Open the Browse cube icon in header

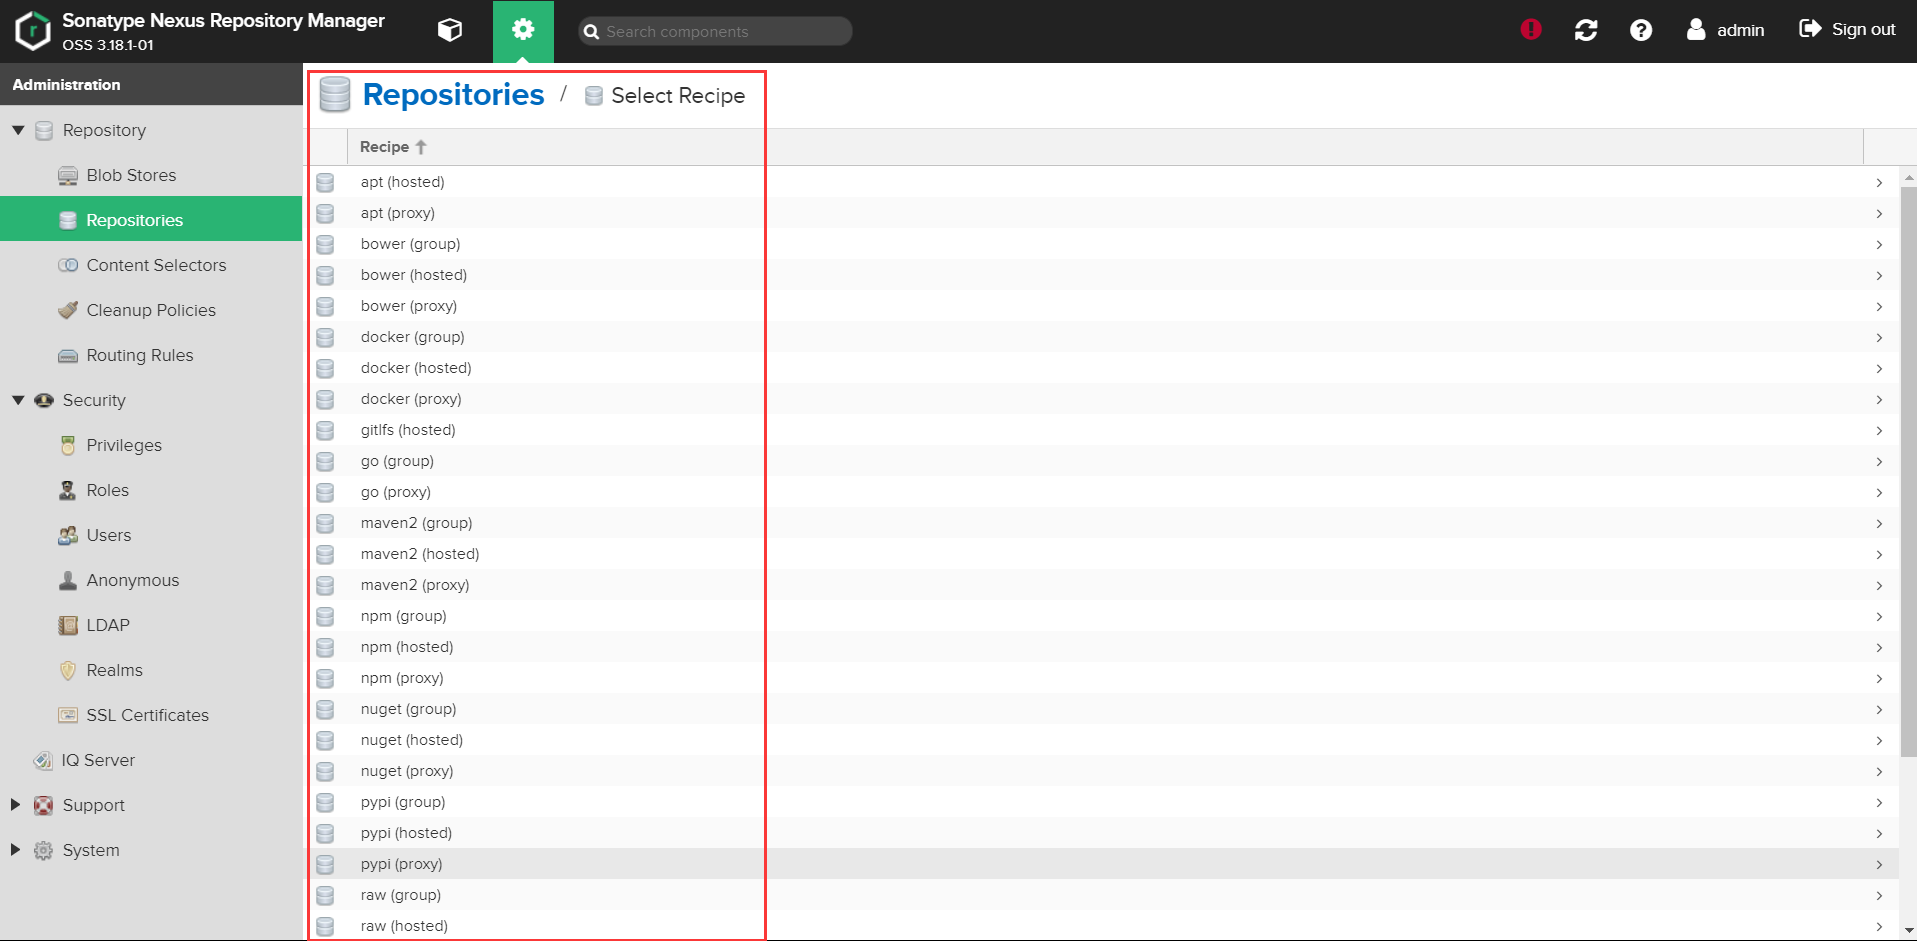[x=450, y=31]
